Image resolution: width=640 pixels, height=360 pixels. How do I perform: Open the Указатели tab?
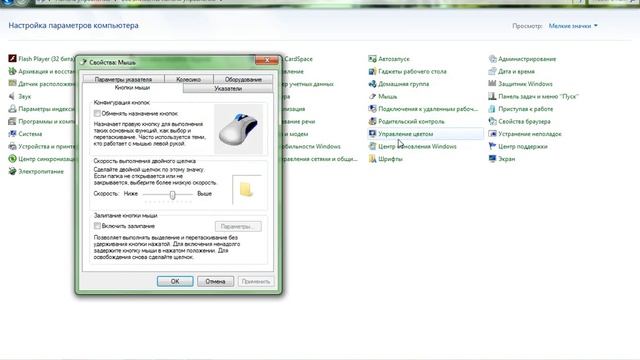pos(228,89)
